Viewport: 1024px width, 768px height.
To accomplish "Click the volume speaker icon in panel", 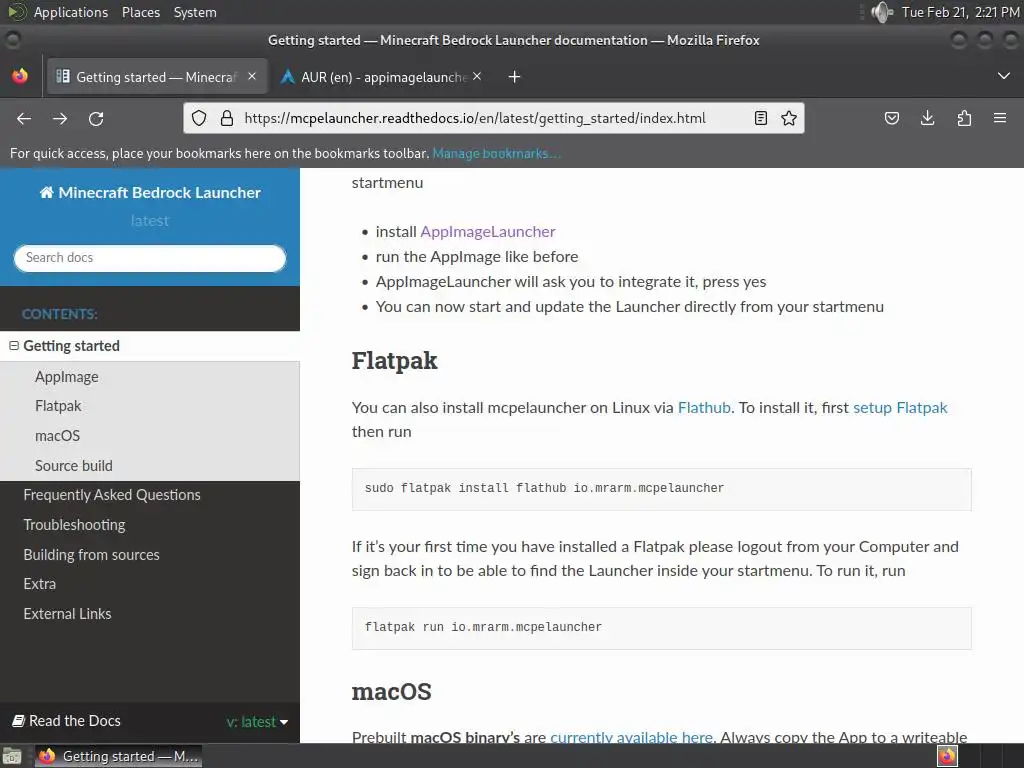I will point(882,12).
